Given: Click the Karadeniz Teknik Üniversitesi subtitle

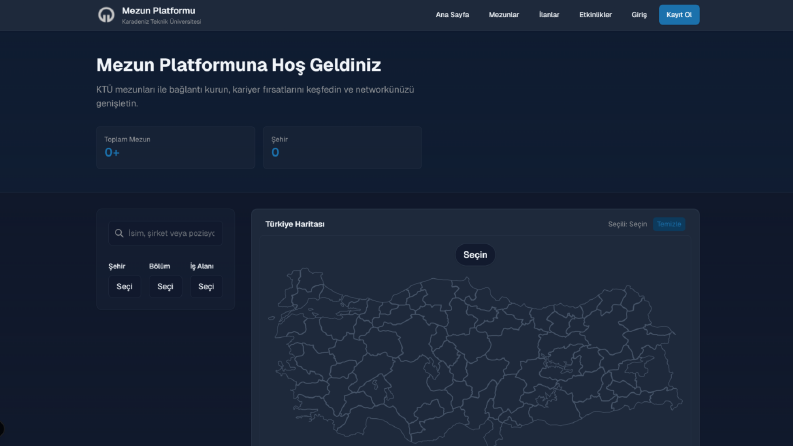Looking at the screenshot, I should pos(161,22).
